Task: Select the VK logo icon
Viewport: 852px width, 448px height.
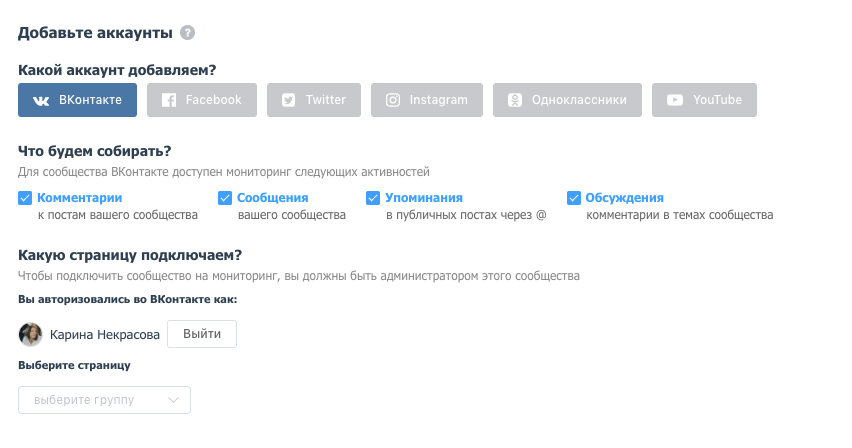Action: 41,100
